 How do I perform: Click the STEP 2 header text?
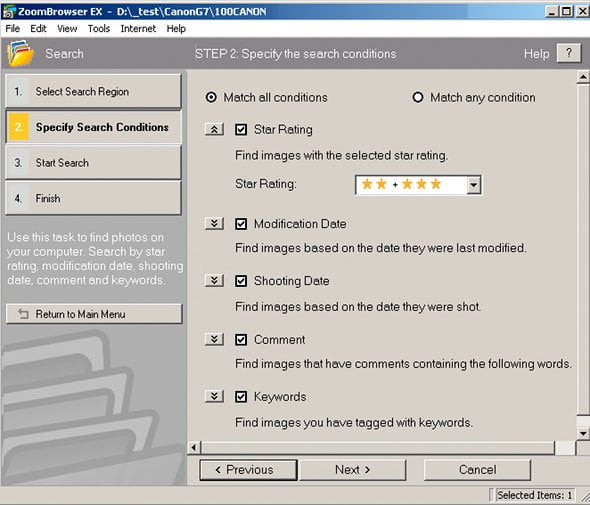coord(295,54)
